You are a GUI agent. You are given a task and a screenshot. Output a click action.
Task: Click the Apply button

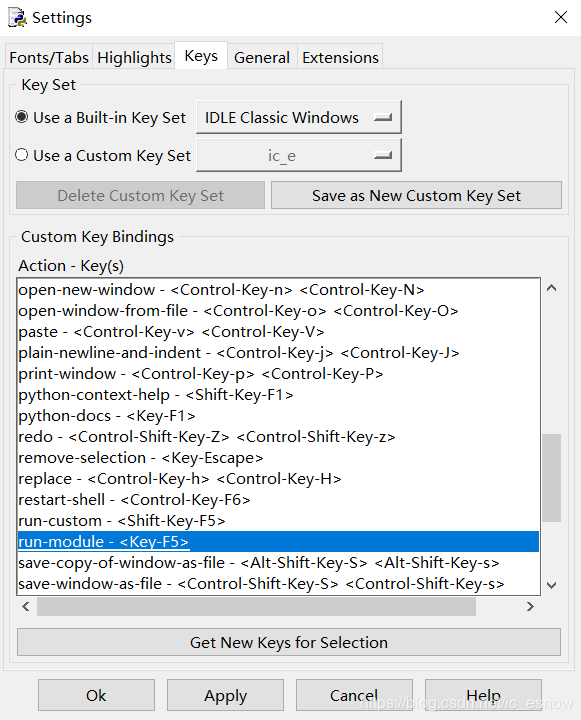(x=226, y=695)
